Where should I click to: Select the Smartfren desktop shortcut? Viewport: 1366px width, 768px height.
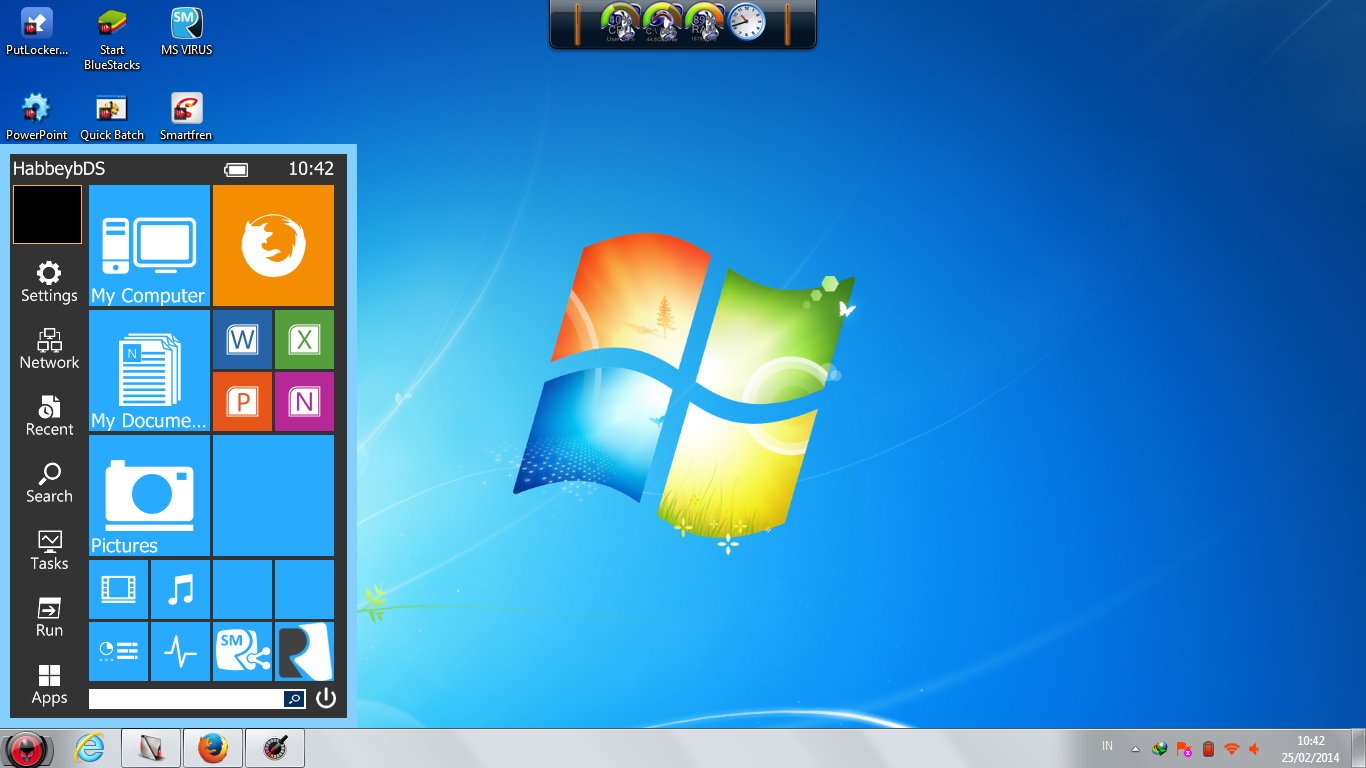click(x=187, y=117)
